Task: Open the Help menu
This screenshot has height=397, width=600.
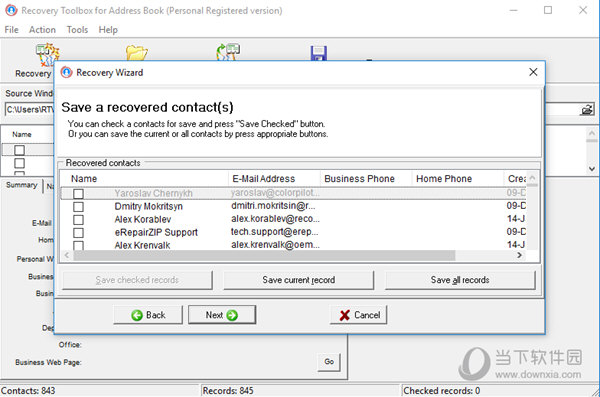Action: tap(108, 29)
